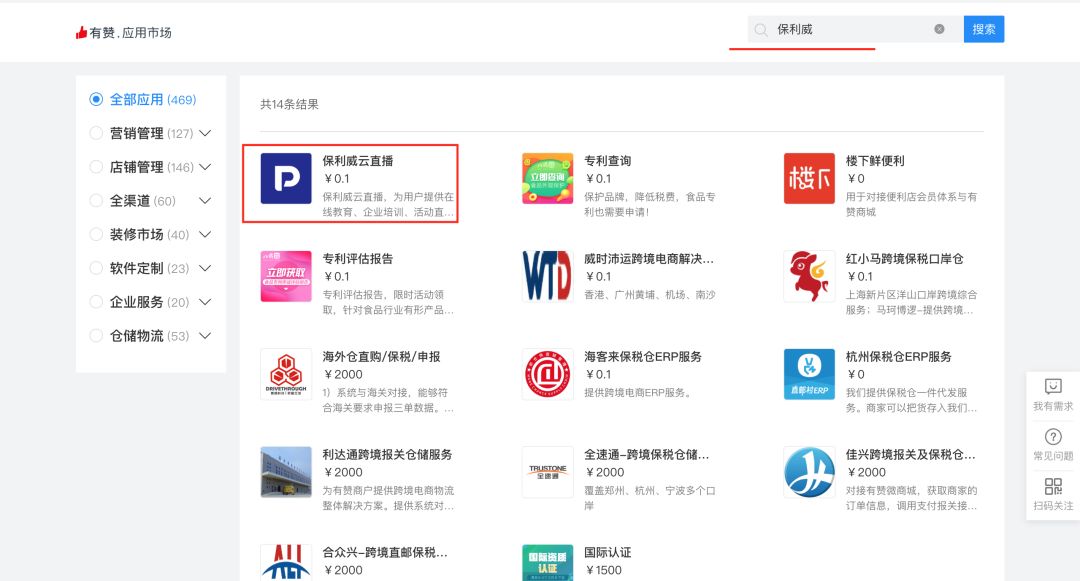
Task: Click the 我有需求 feedback icon
Action: [x=1053, y=386]
